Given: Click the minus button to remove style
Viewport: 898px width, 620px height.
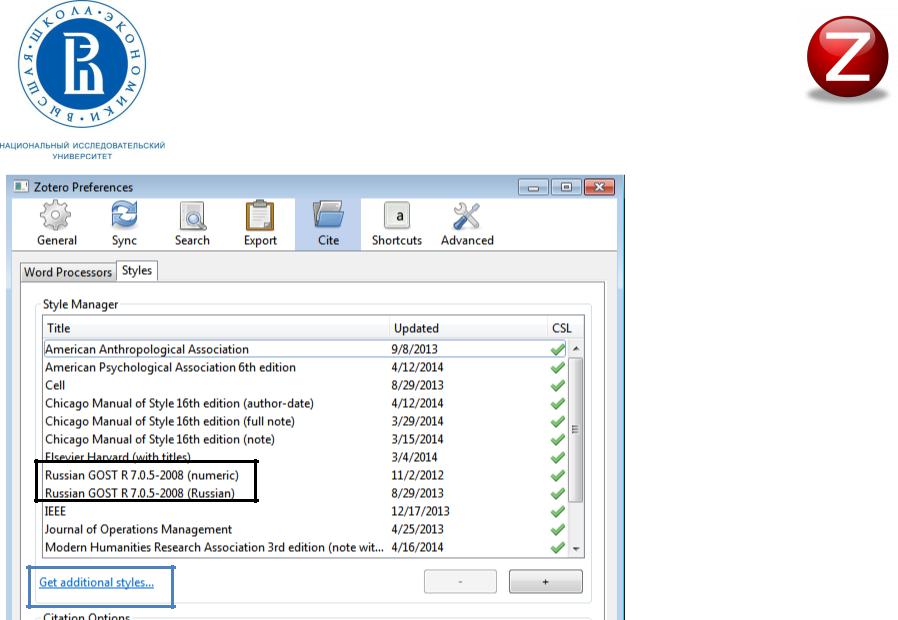Looking at the screenshot, I should coord(460,582).
